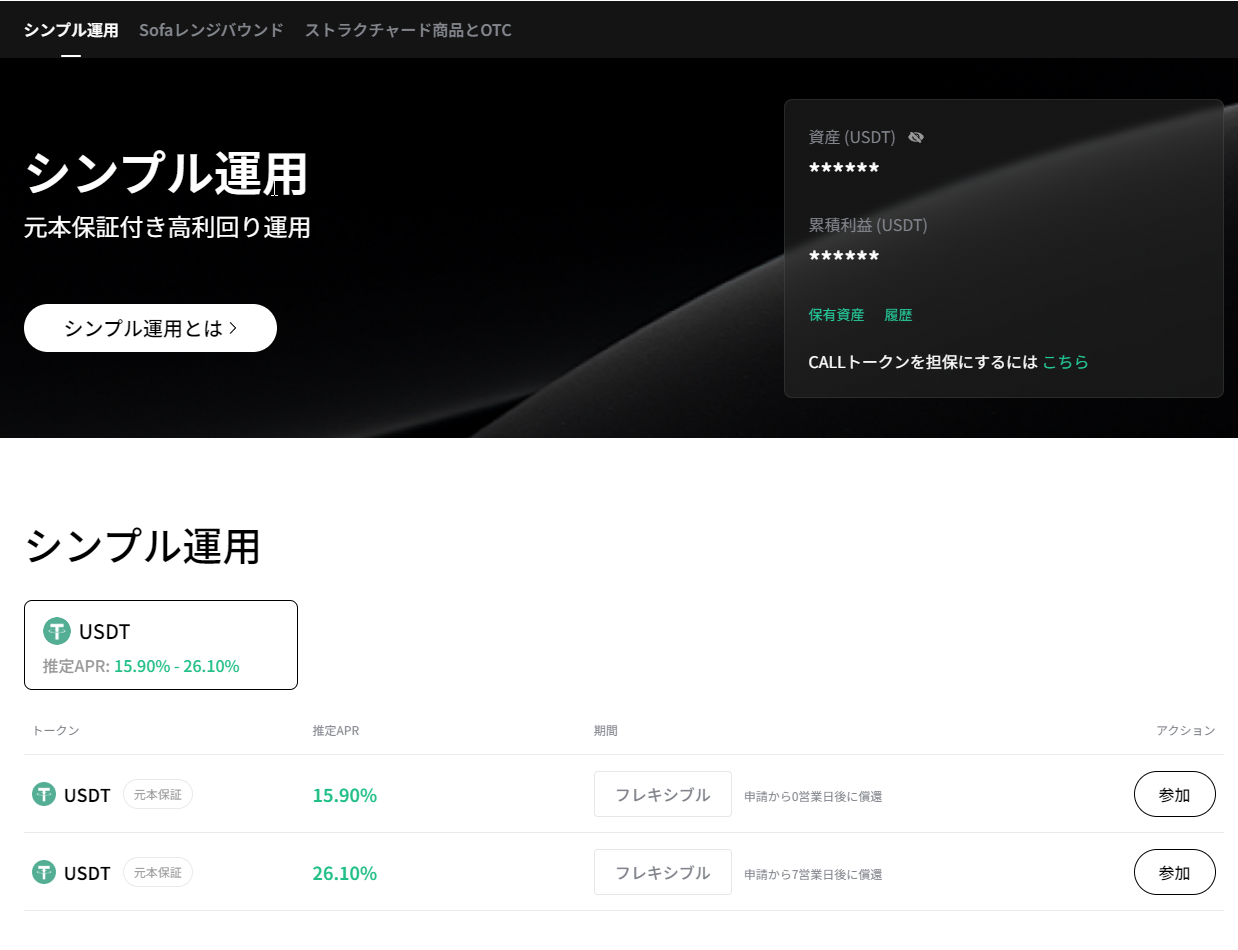
Task: Open Sofaレンジバウンド tab
Action: [x=211, y=30]
